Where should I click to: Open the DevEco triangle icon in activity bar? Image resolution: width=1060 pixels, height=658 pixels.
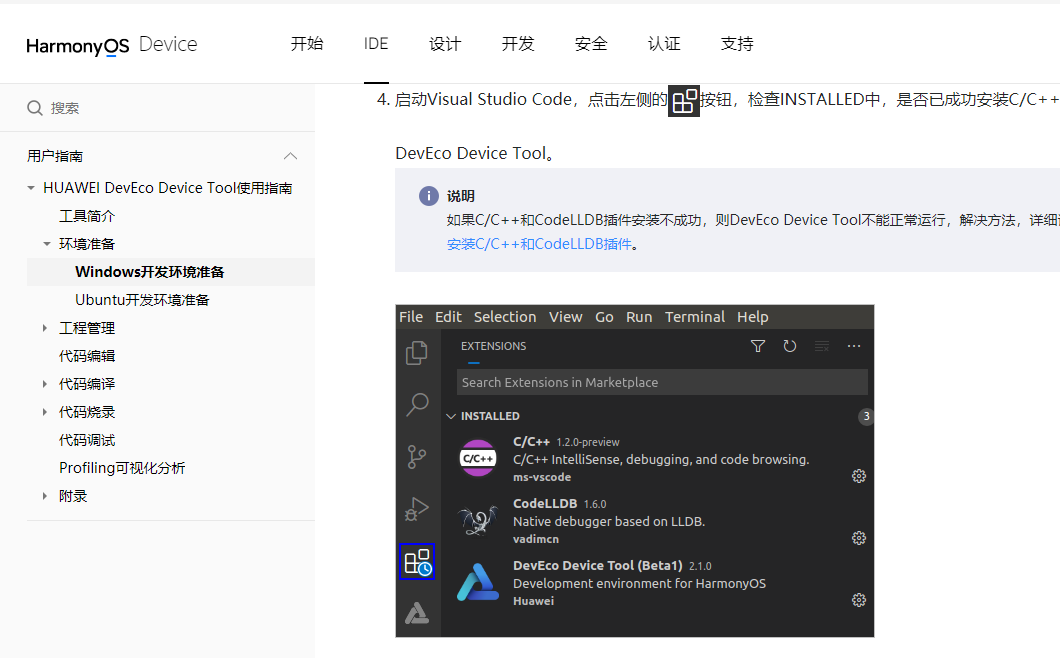click(417, 613)
